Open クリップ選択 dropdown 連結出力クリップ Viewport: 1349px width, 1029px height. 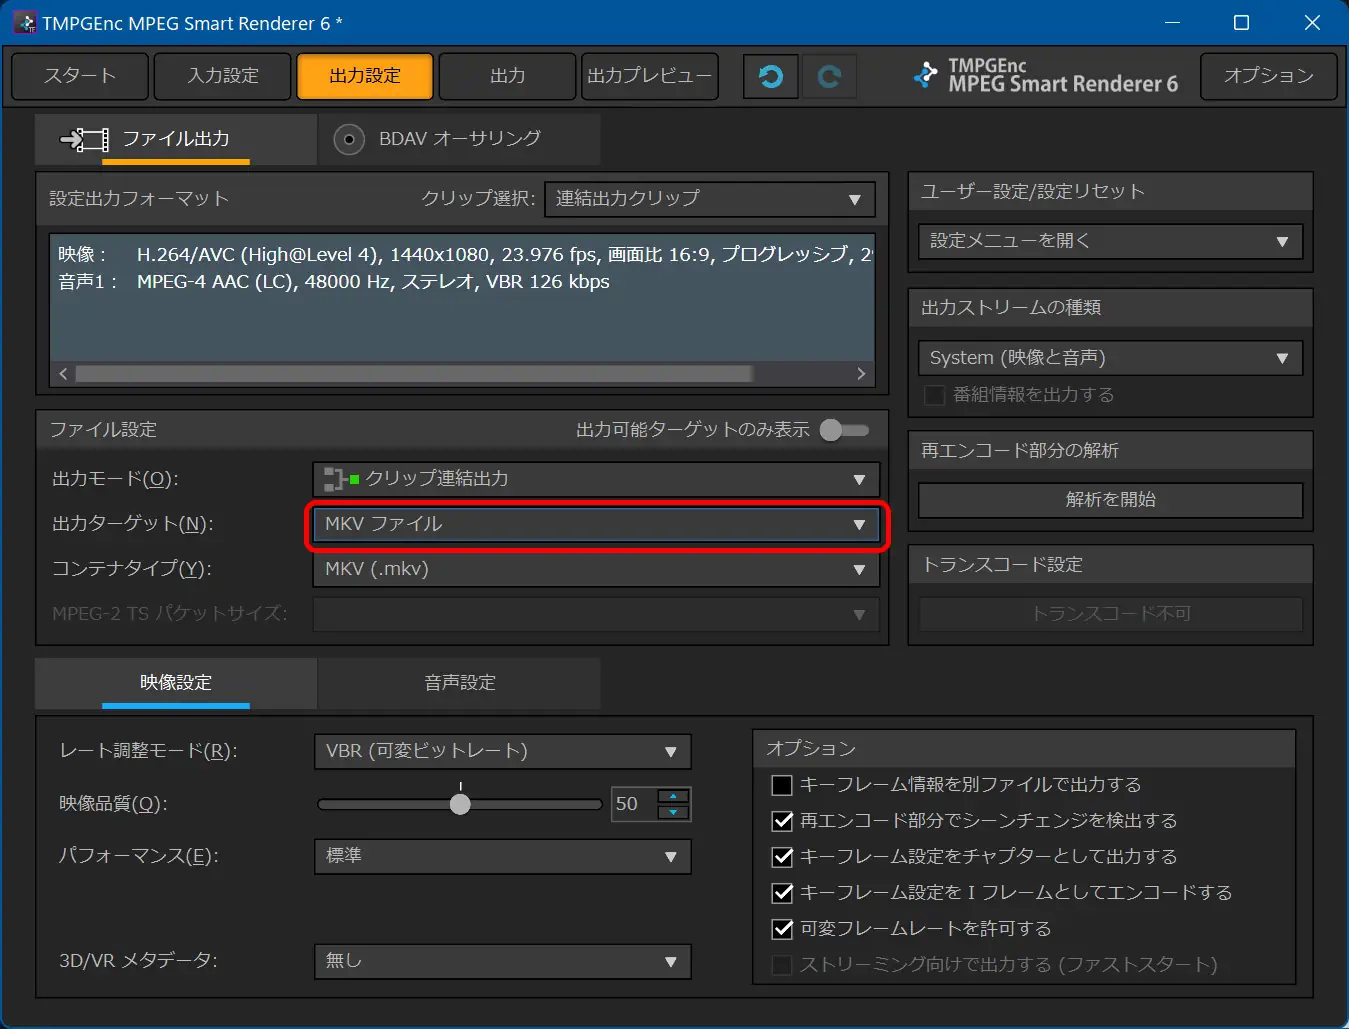tap(710, 199)
